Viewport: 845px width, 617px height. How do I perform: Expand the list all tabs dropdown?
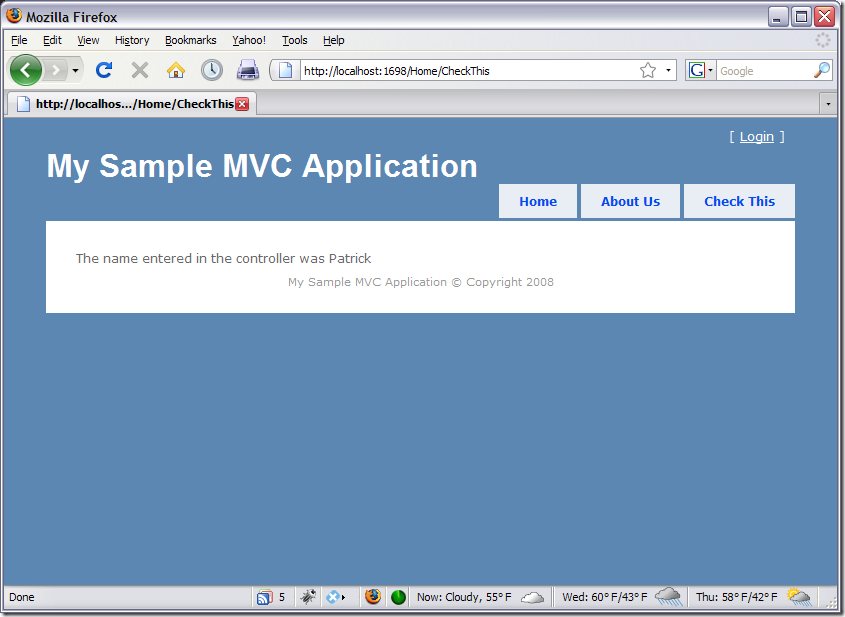click(827, 103)
